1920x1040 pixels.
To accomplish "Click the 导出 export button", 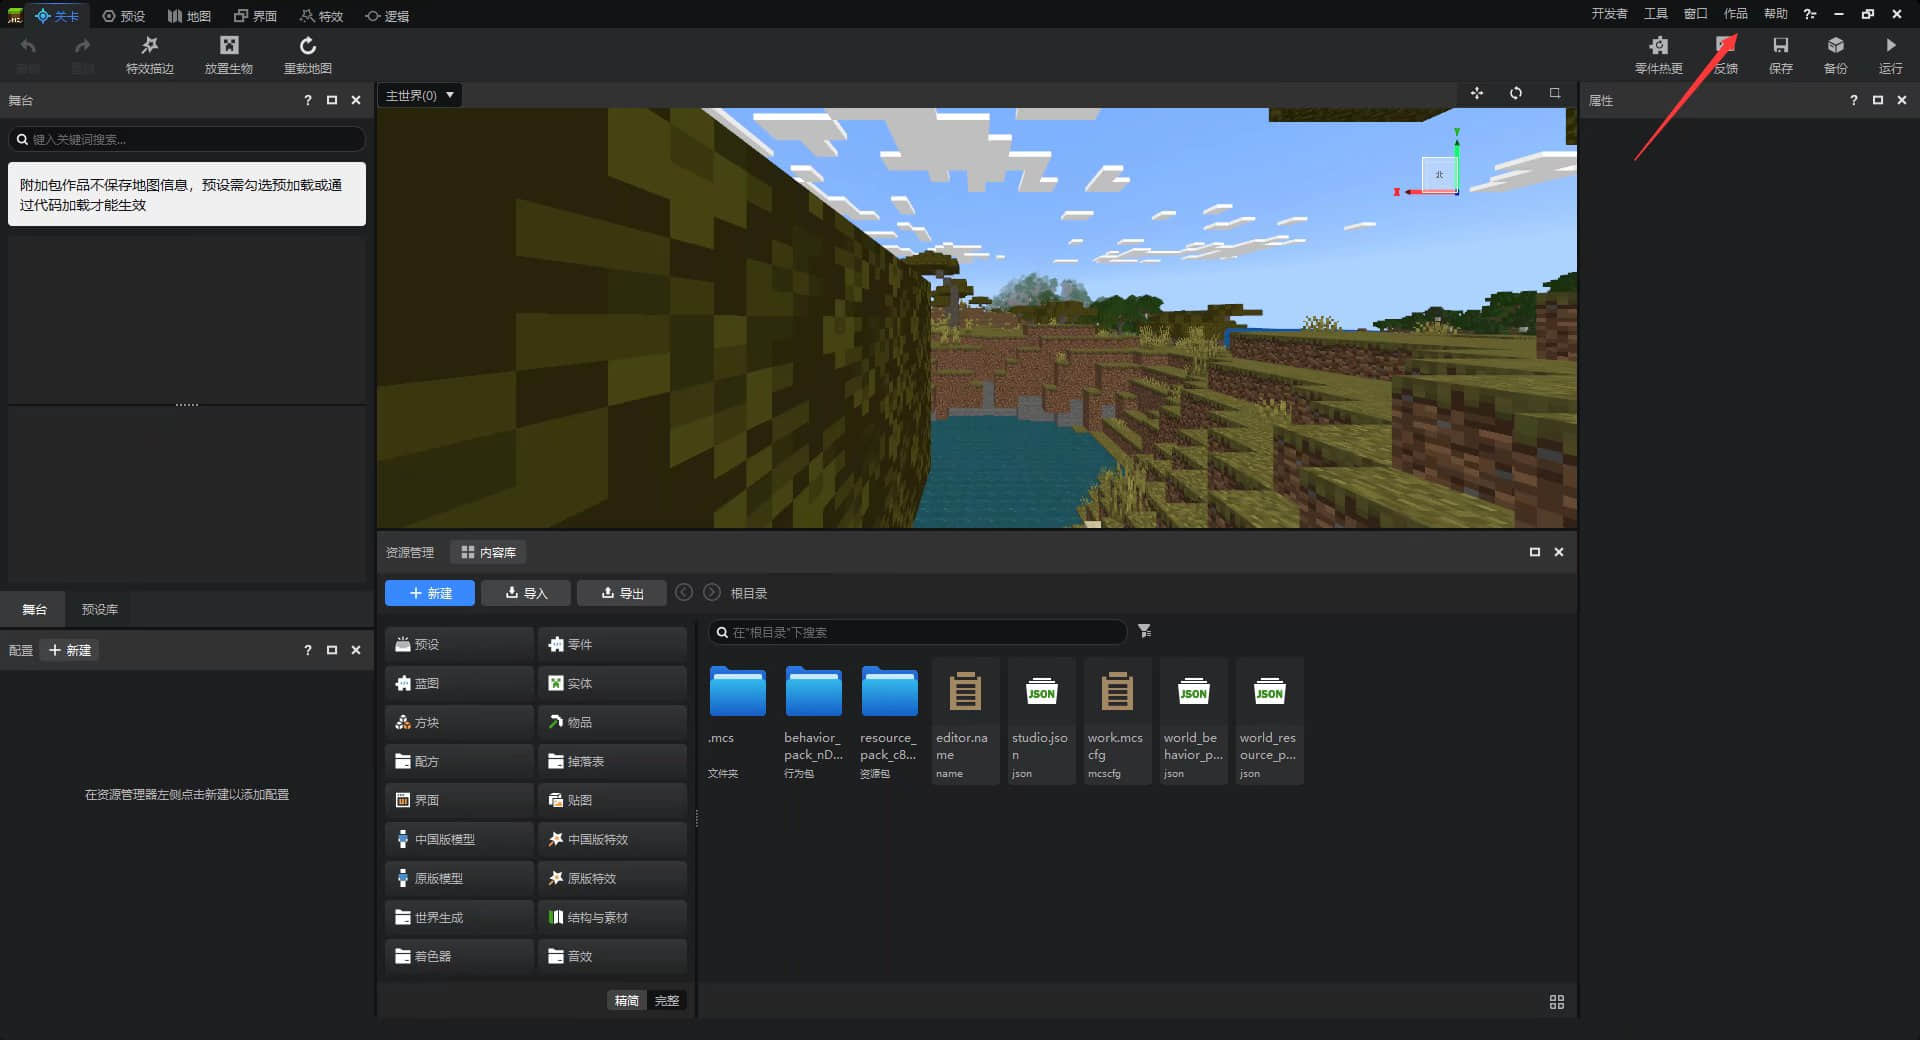I will (622, 593).
